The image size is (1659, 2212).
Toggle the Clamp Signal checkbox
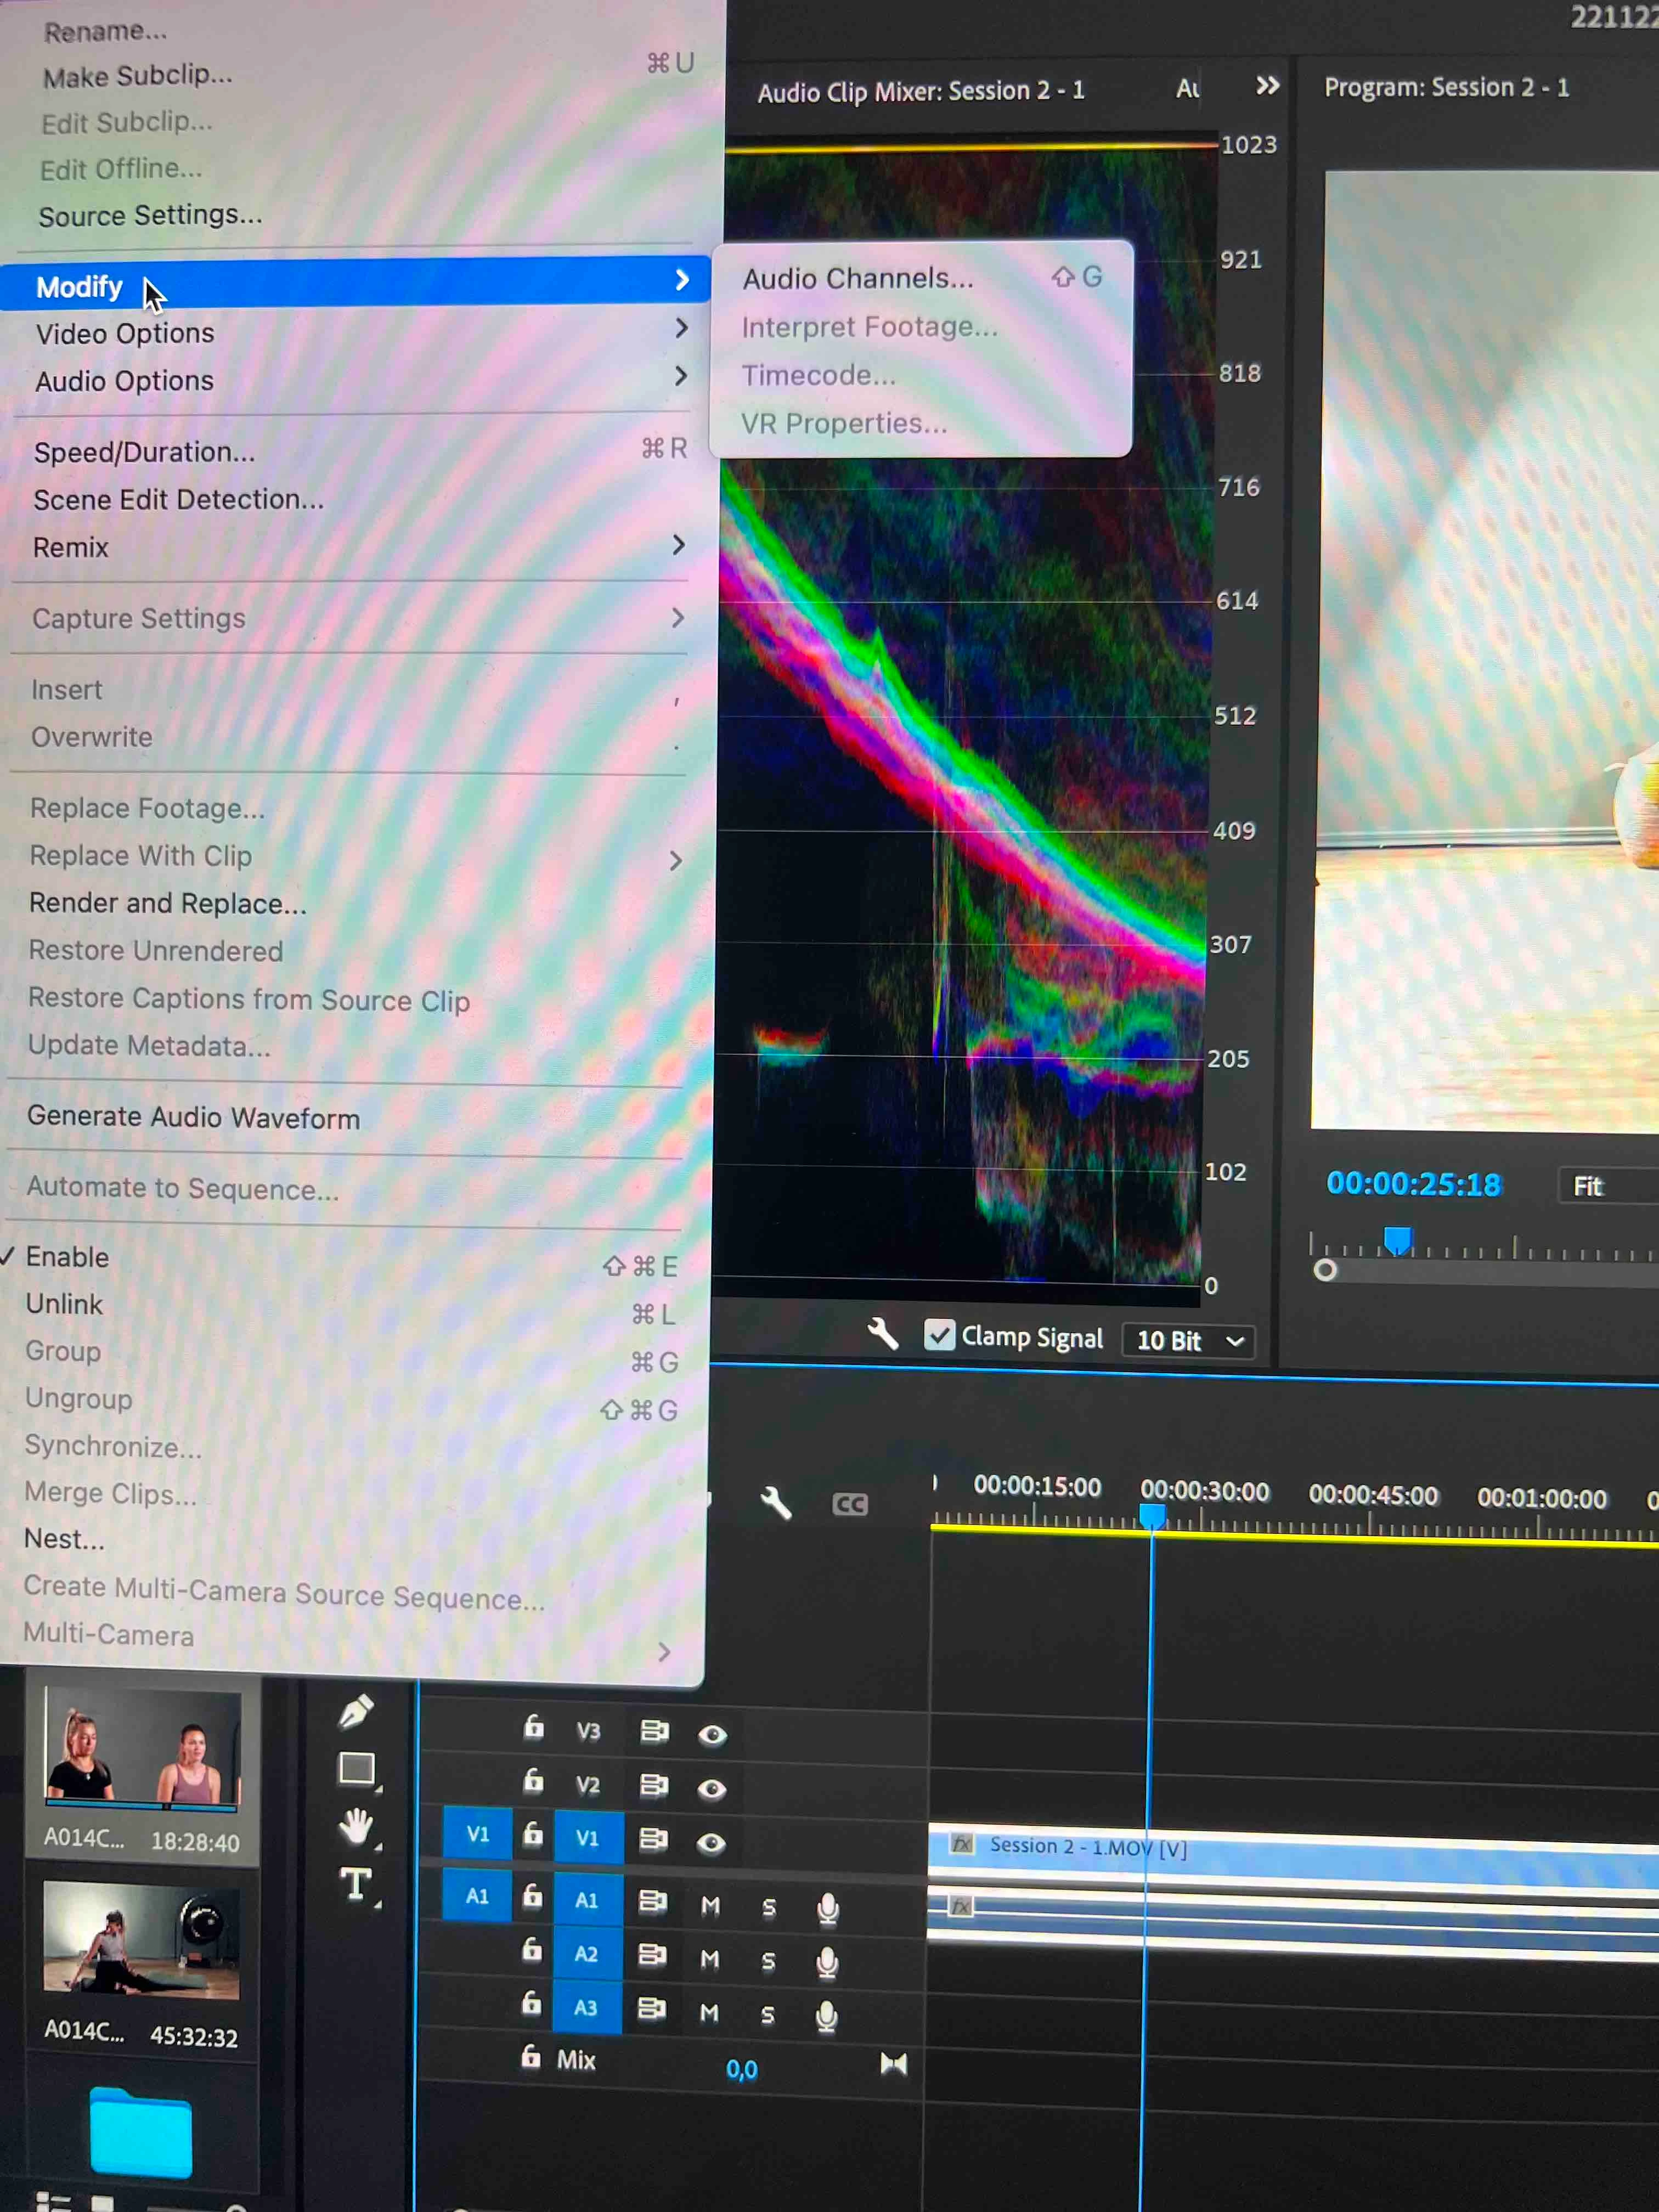pyautogui.click(x=939, y=1335)
